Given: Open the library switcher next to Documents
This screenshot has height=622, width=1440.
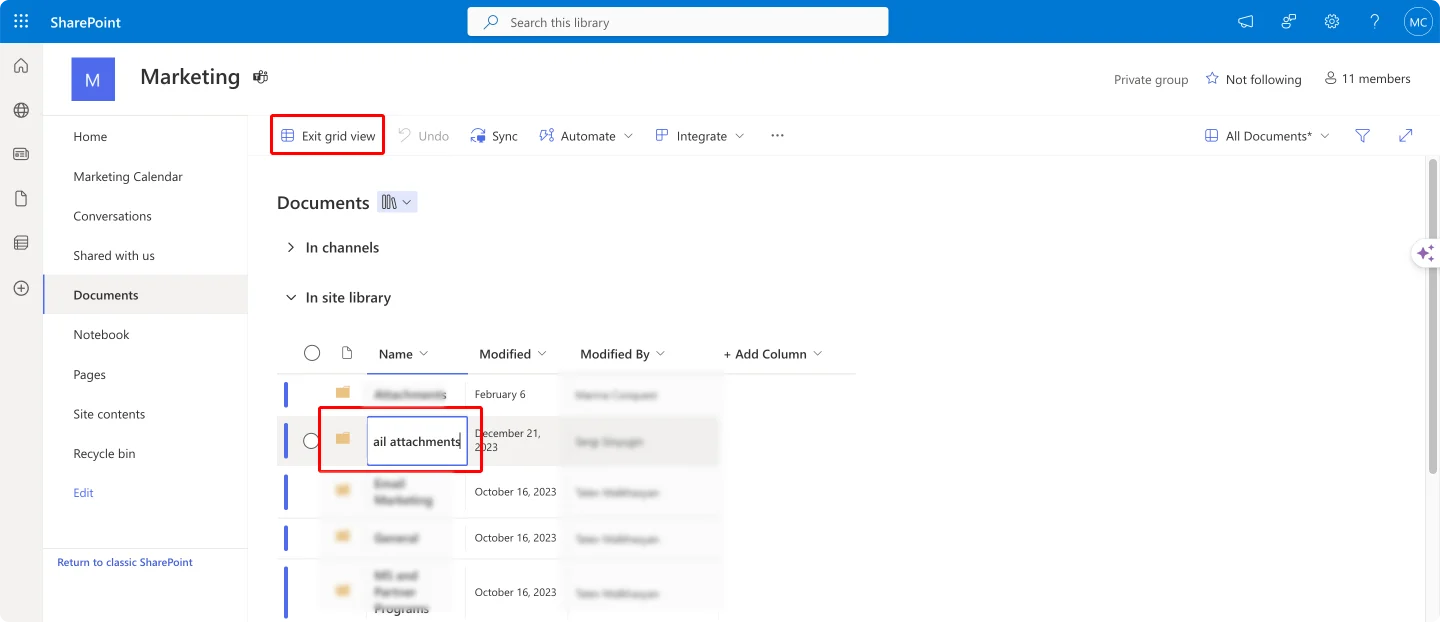Looking at the screenshot, I should (397, 202).
